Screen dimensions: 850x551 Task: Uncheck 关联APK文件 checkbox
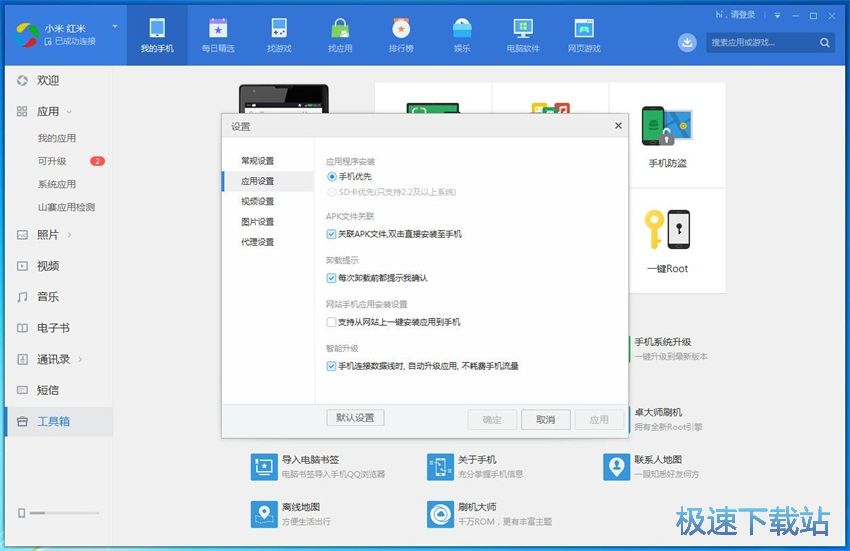pyautogui.click(x=331, y=234)
